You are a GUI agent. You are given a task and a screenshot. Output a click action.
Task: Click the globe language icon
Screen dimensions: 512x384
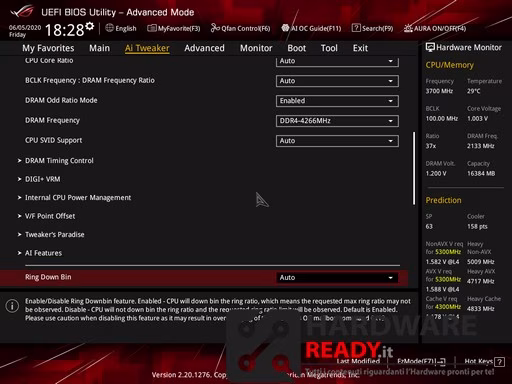coord(109,28)
